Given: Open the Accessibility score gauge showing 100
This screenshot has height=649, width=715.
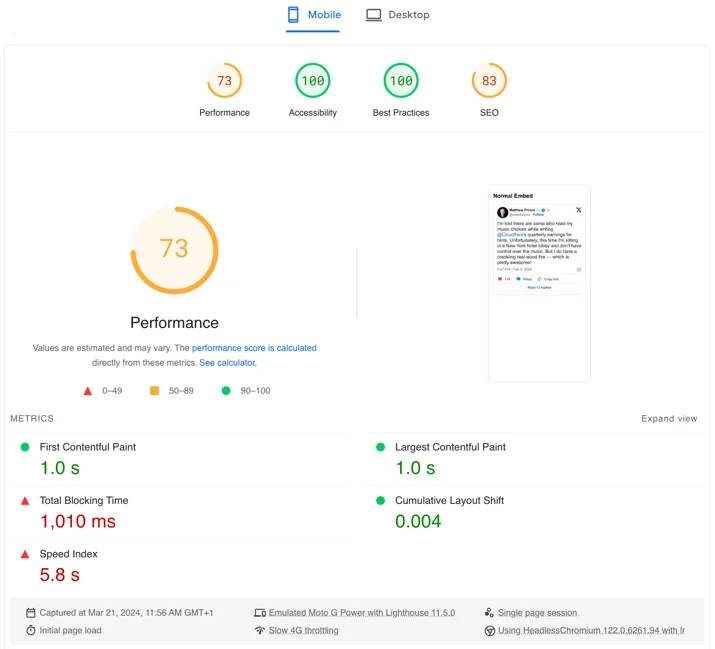Looking at the screenshot, I should [x=313, y=81].
